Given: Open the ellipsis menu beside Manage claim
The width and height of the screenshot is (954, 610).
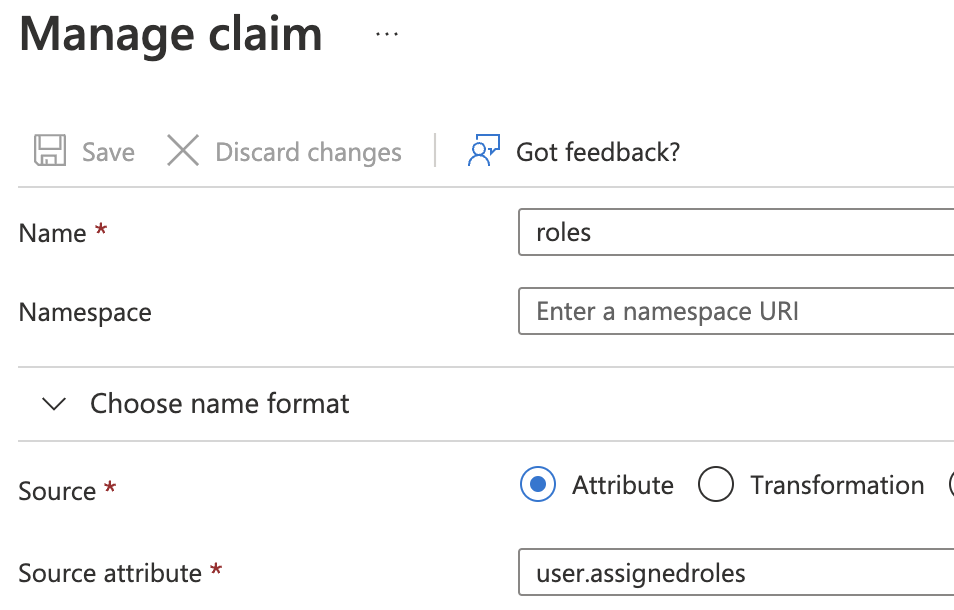Looking at the screenshot, I should [387, 35].
